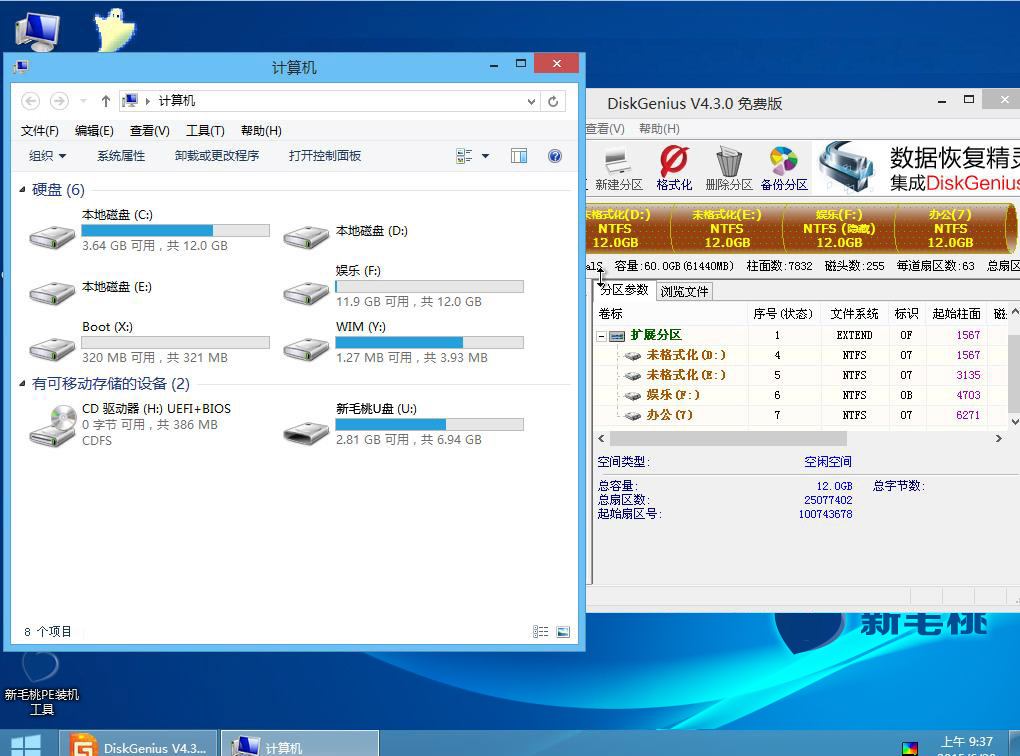This screenshot has height=756, width=1020.
Task: Click the back arrow in Explorer
Action: 31,101
